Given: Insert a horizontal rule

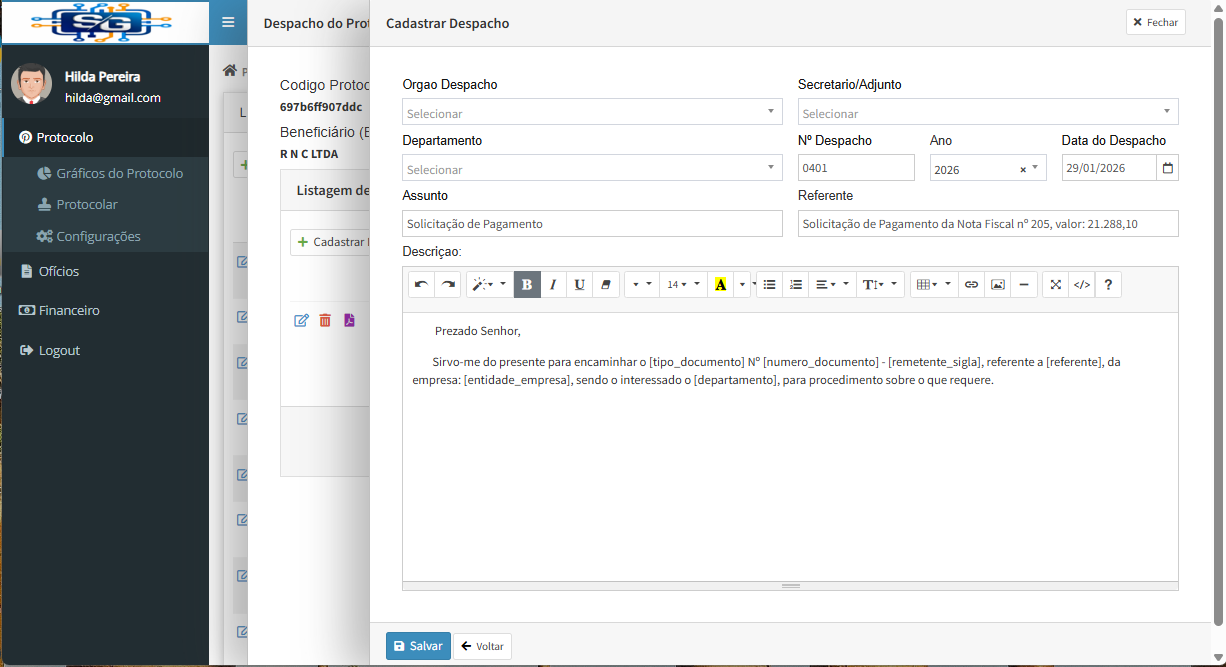Looking at the screenshot, I should coord(1023,284).
